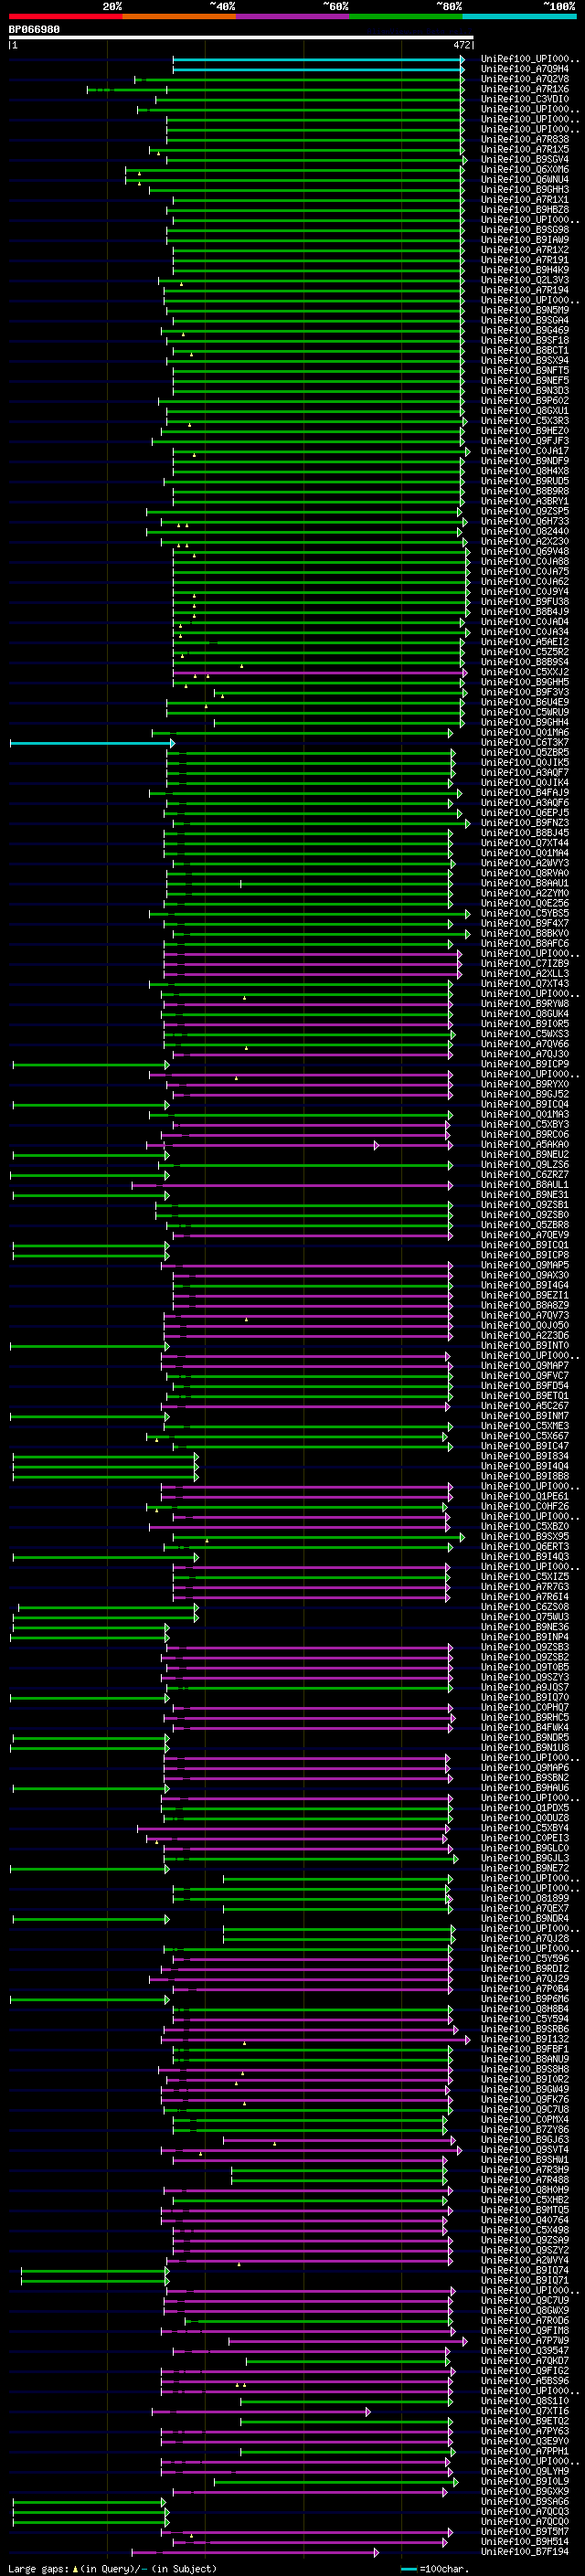Select the UniRef100_B9I834 label

point(525,1457)
